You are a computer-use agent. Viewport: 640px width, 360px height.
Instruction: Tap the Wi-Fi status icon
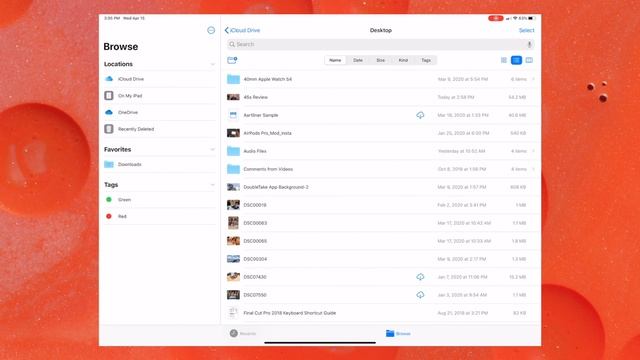(x=515, y=18)
